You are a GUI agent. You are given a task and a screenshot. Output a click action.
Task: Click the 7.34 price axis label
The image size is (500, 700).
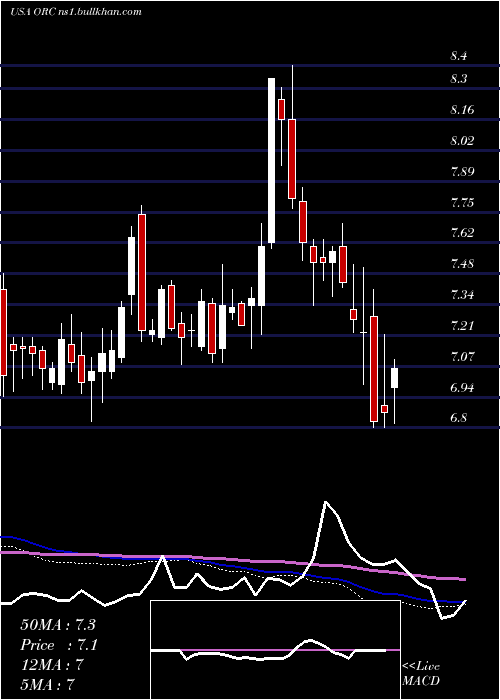pos(462,295)
